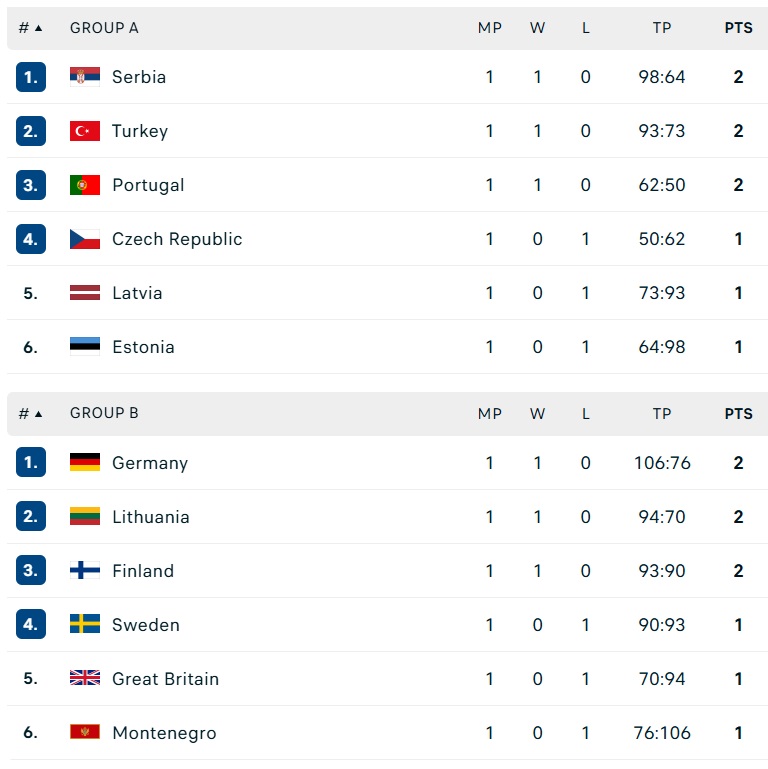Click Germany's blue rank 1 badge
The height and width of the screenshot is (769, 768).
[31, 462]
